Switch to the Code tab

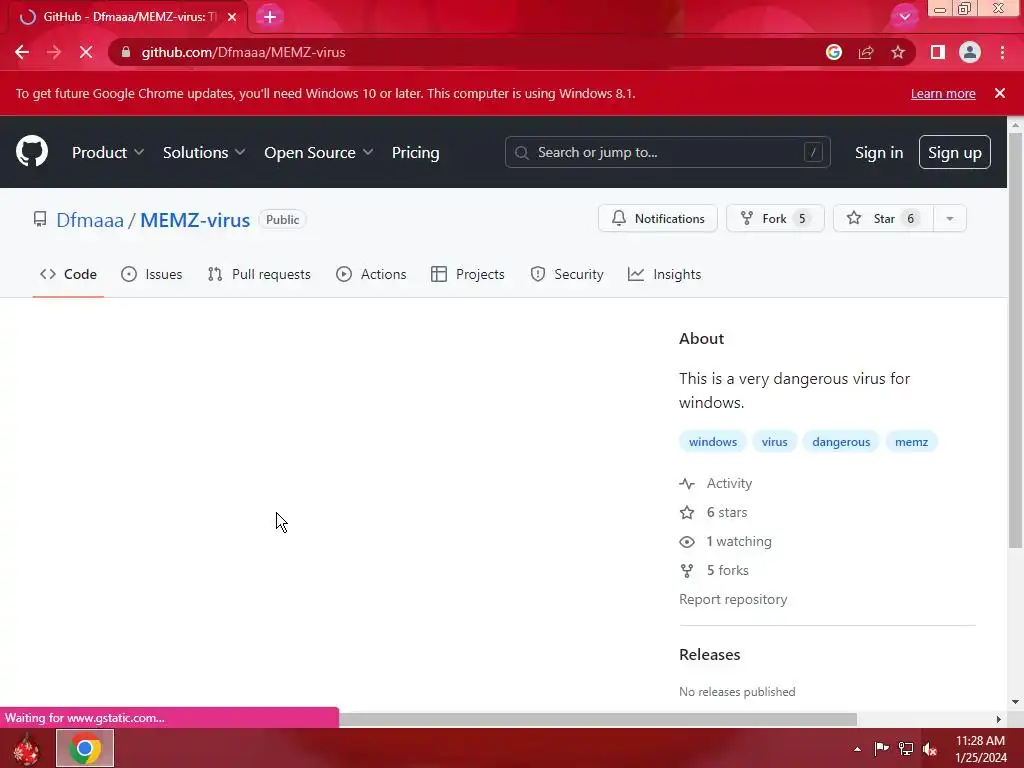pos(69,274)
